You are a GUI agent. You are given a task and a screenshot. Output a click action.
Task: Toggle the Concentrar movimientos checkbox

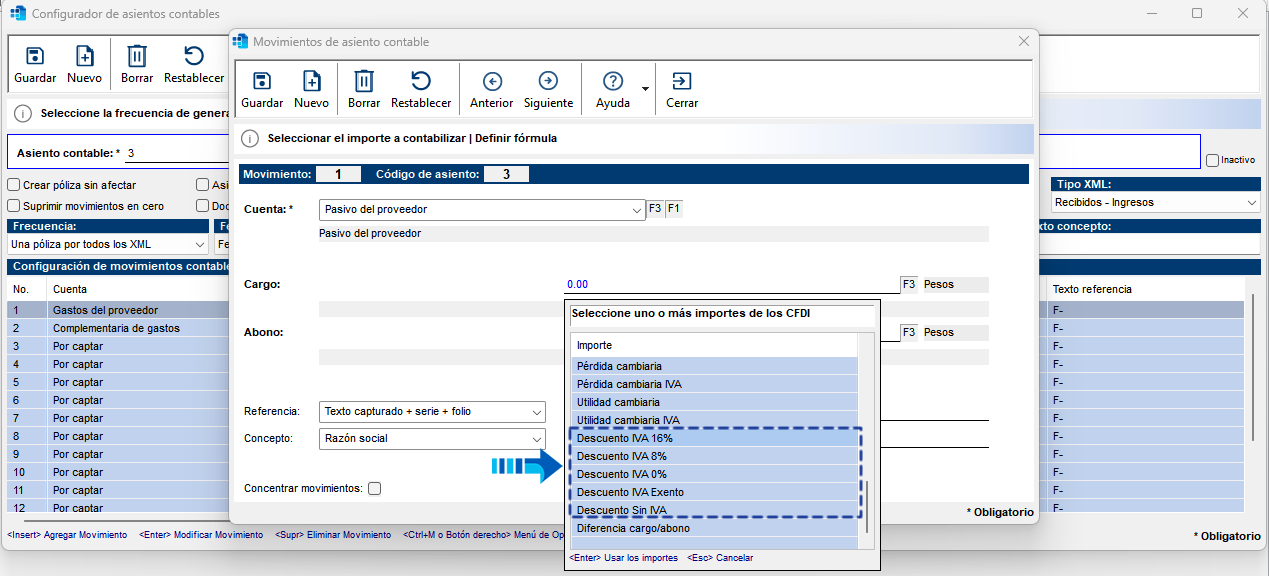coord(375,489)
